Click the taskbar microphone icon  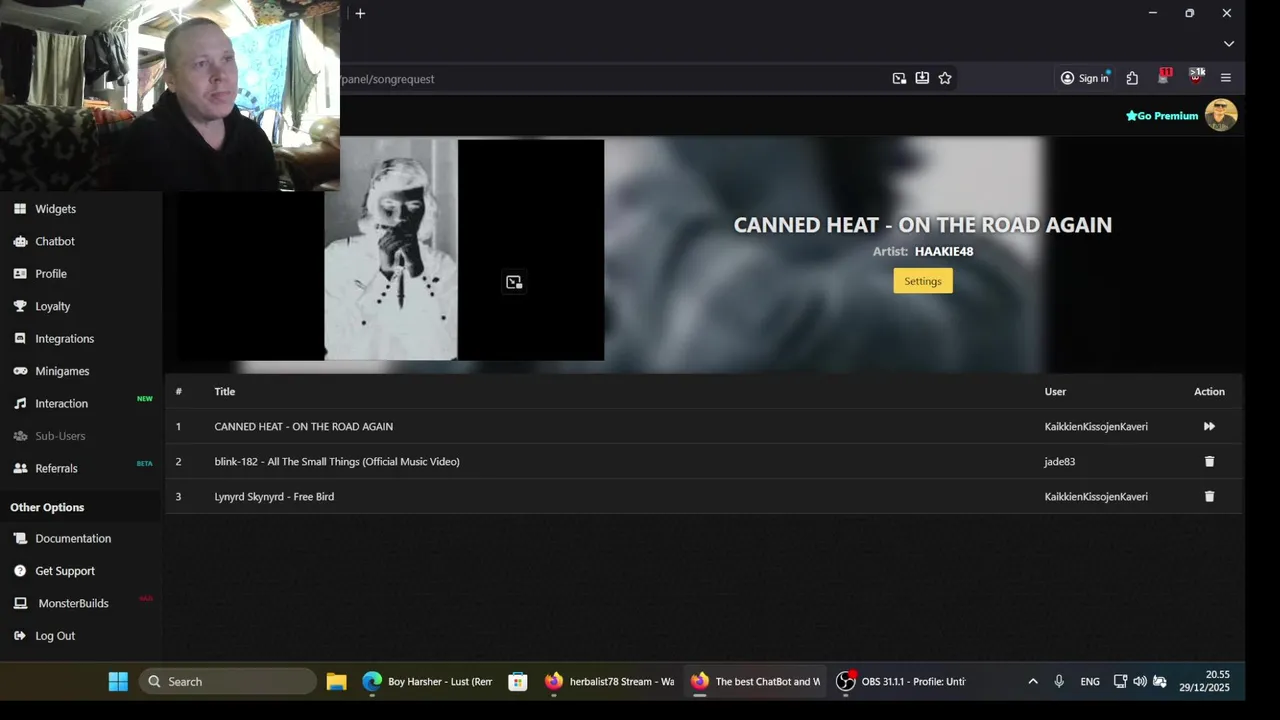1059,681
